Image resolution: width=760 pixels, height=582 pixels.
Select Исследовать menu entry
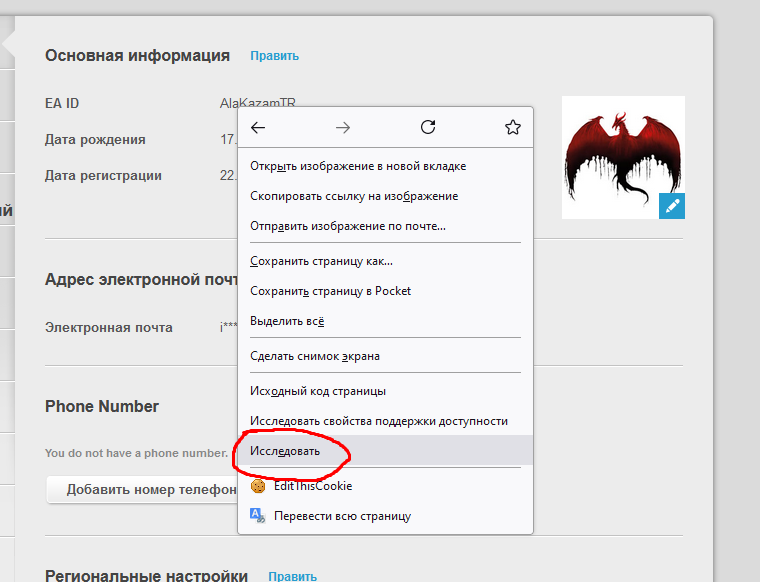[x=385, y=451]
